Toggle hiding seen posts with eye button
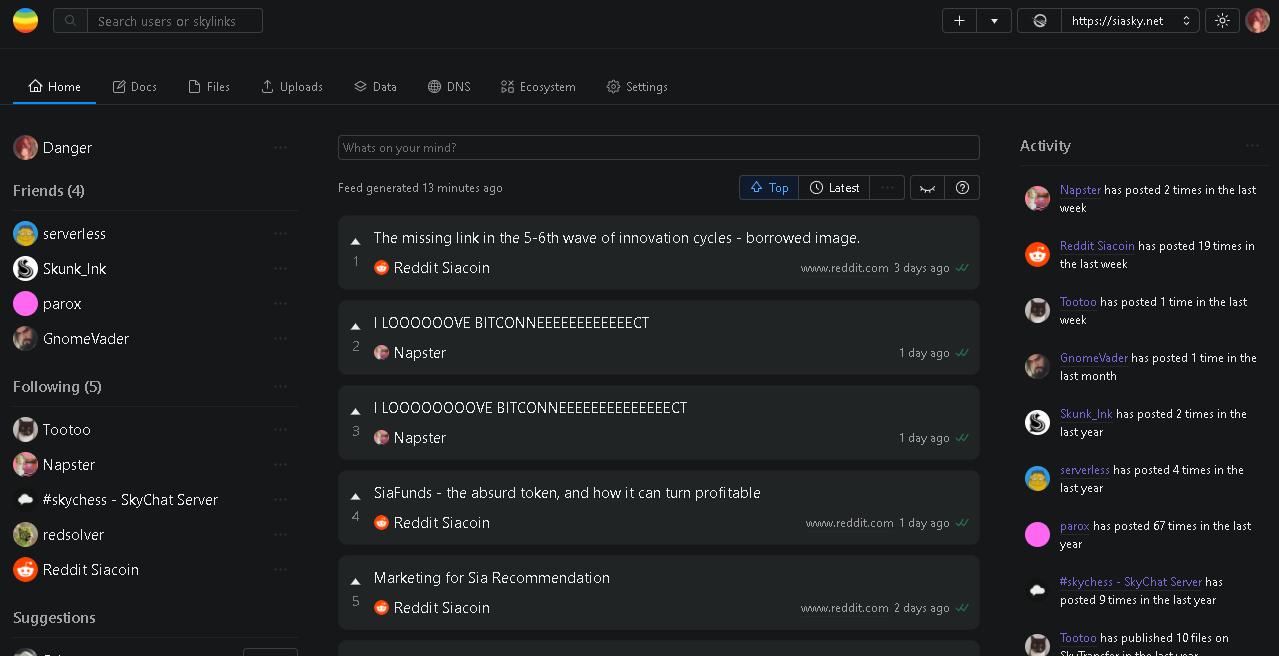The width and height of the screenshot is (1279, 656). (927, 188)
